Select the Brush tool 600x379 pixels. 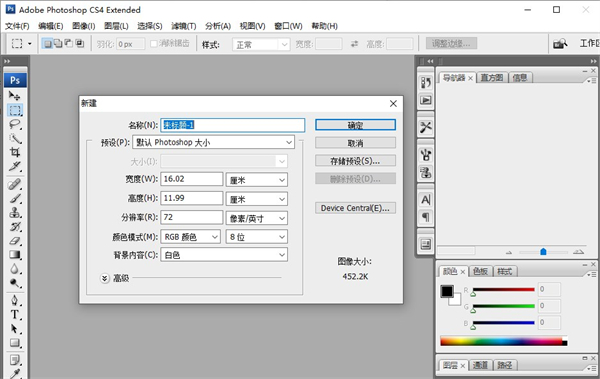point(15,199)
